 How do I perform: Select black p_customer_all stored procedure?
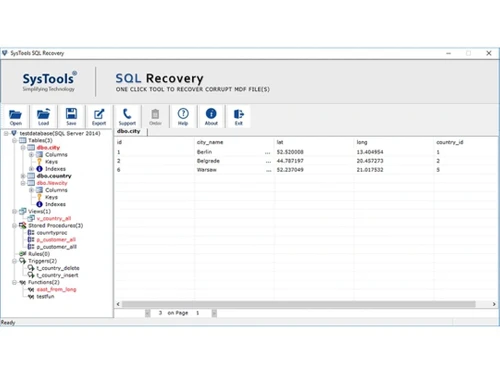click(56, 247)
